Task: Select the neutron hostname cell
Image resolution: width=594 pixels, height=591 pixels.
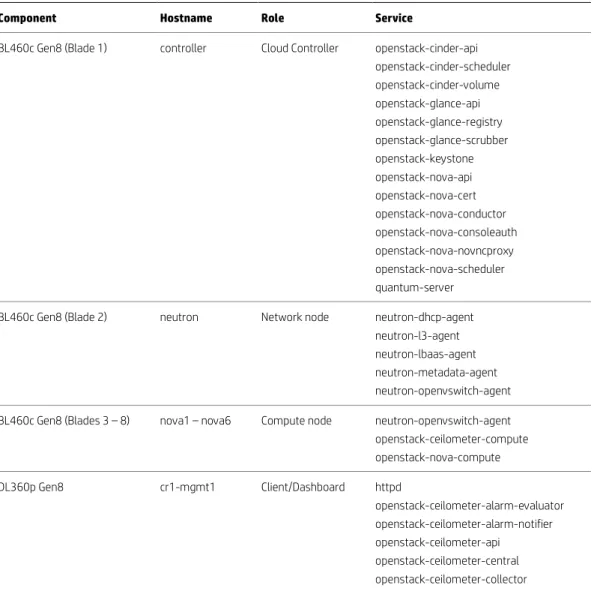Action: pos(179,317)
